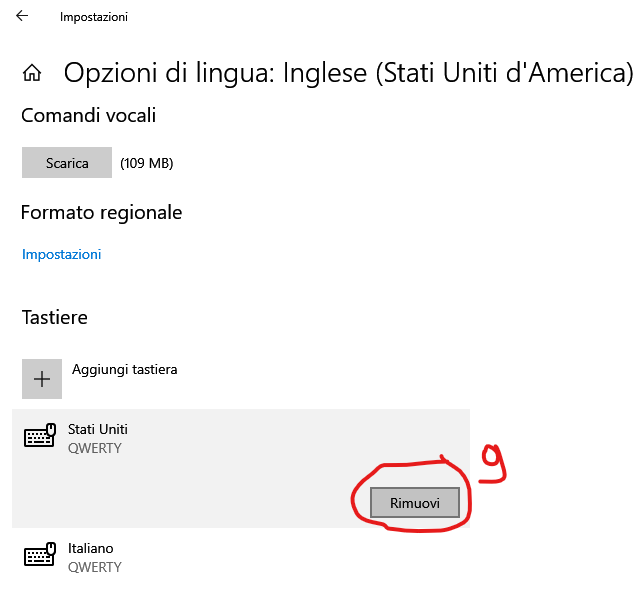The image size is (644, 601).
Task: Select the Italiano keyboard icon
Action: click(x=39, y=557)
